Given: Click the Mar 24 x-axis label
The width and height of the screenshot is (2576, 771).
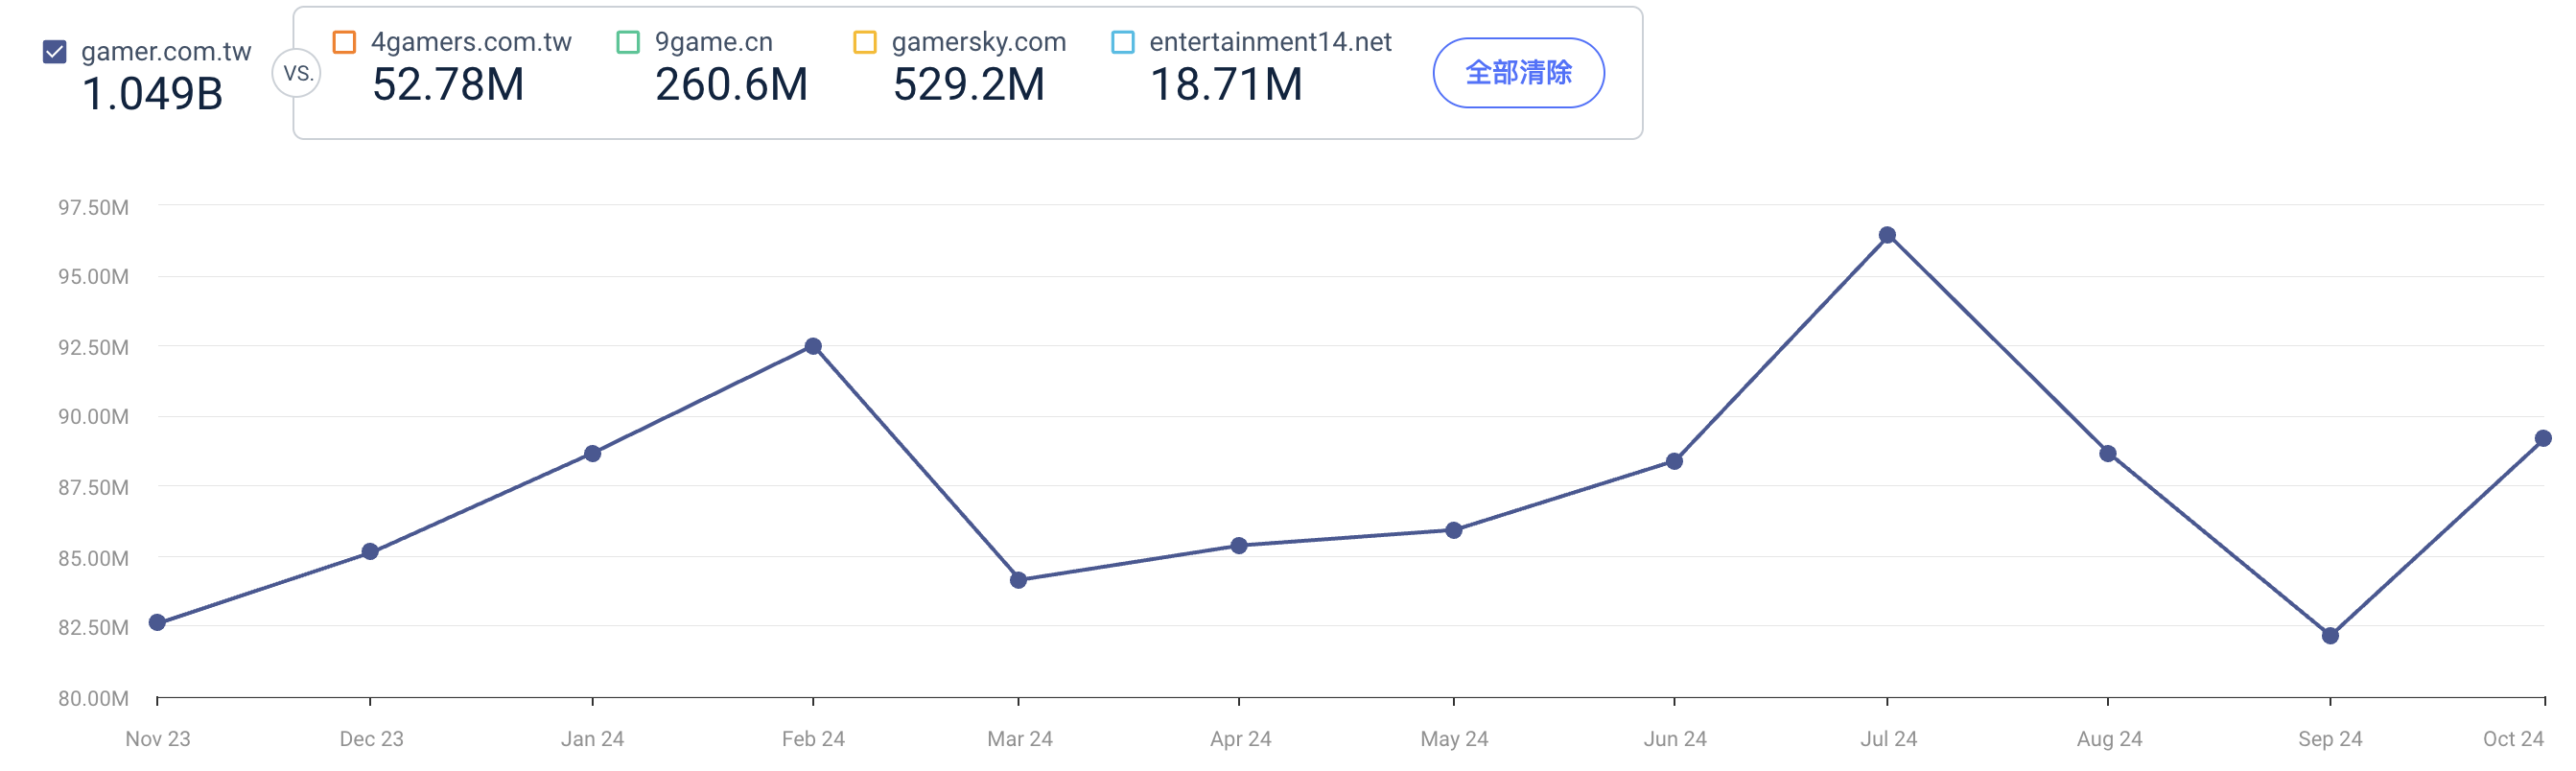Looking at the screenshot, I should tap(1020, 739).
